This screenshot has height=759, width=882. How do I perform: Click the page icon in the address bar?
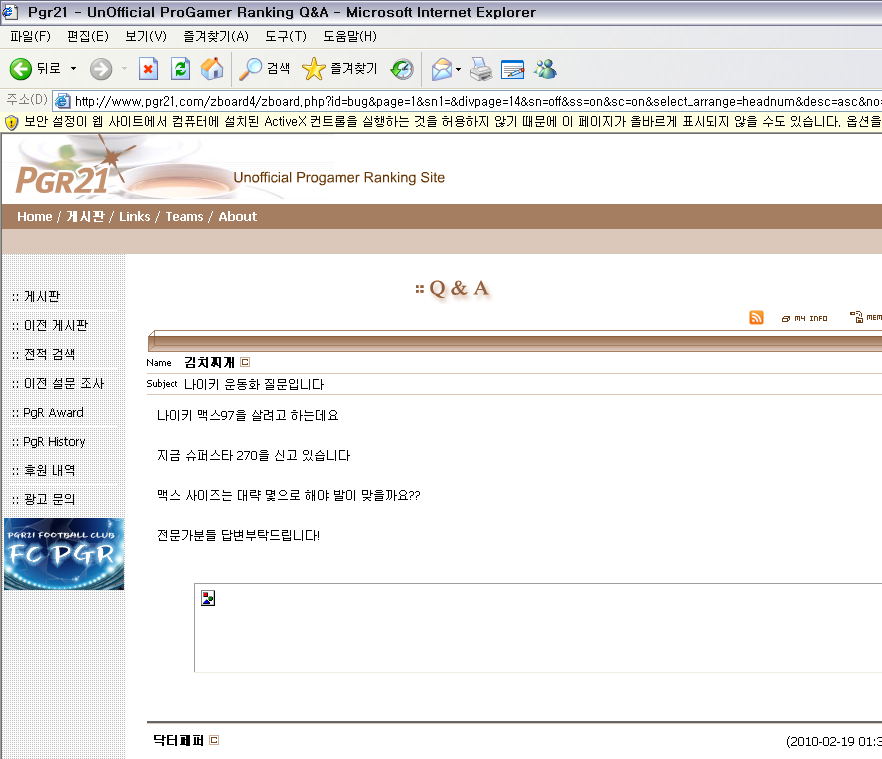62,101
